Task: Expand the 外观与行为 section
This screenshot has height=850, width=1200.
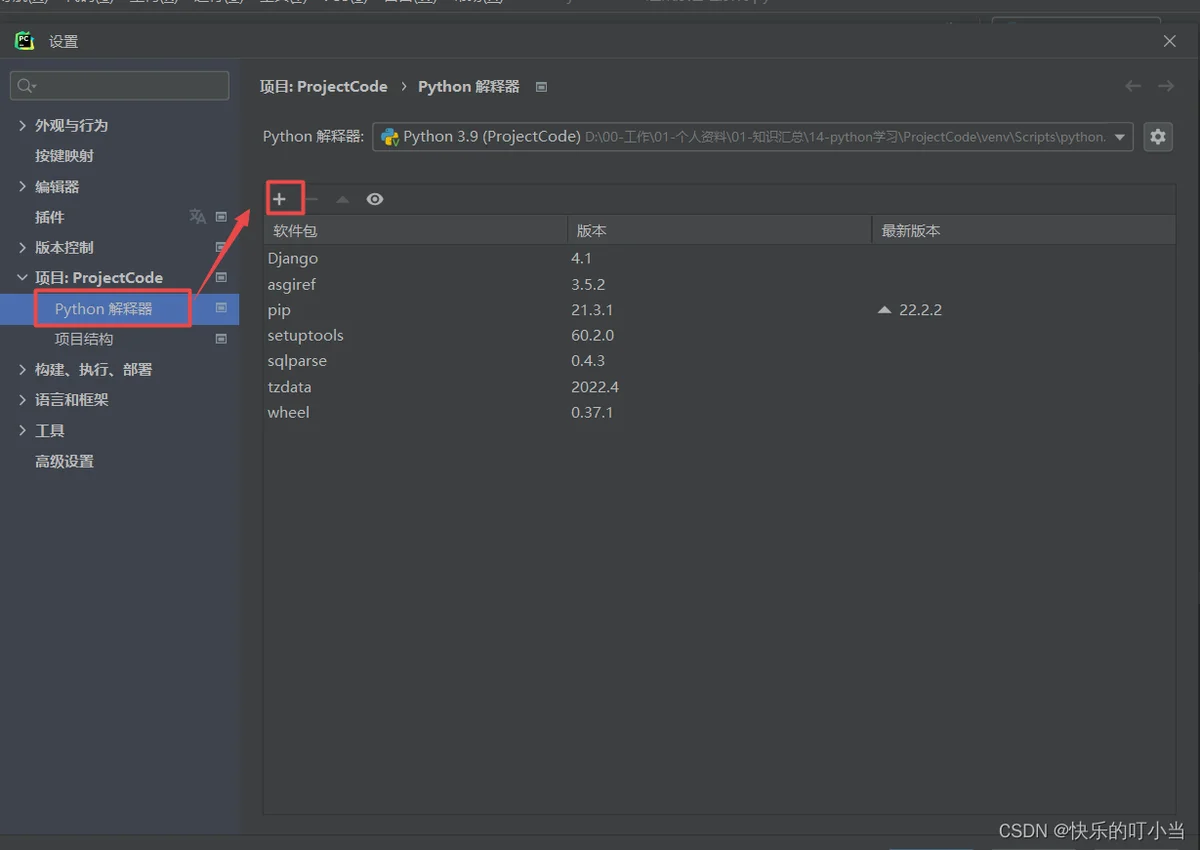Action: click(23, 125)
